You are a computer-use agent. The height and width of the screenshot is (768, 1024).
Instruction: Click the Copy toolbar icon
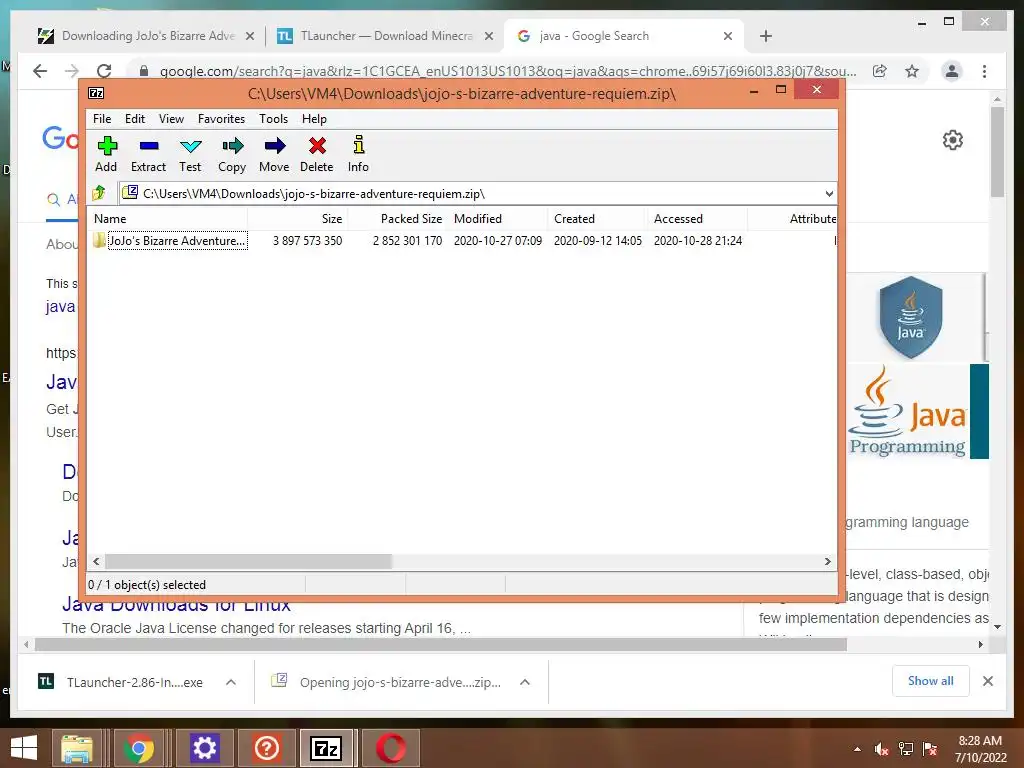coord(232,154)
